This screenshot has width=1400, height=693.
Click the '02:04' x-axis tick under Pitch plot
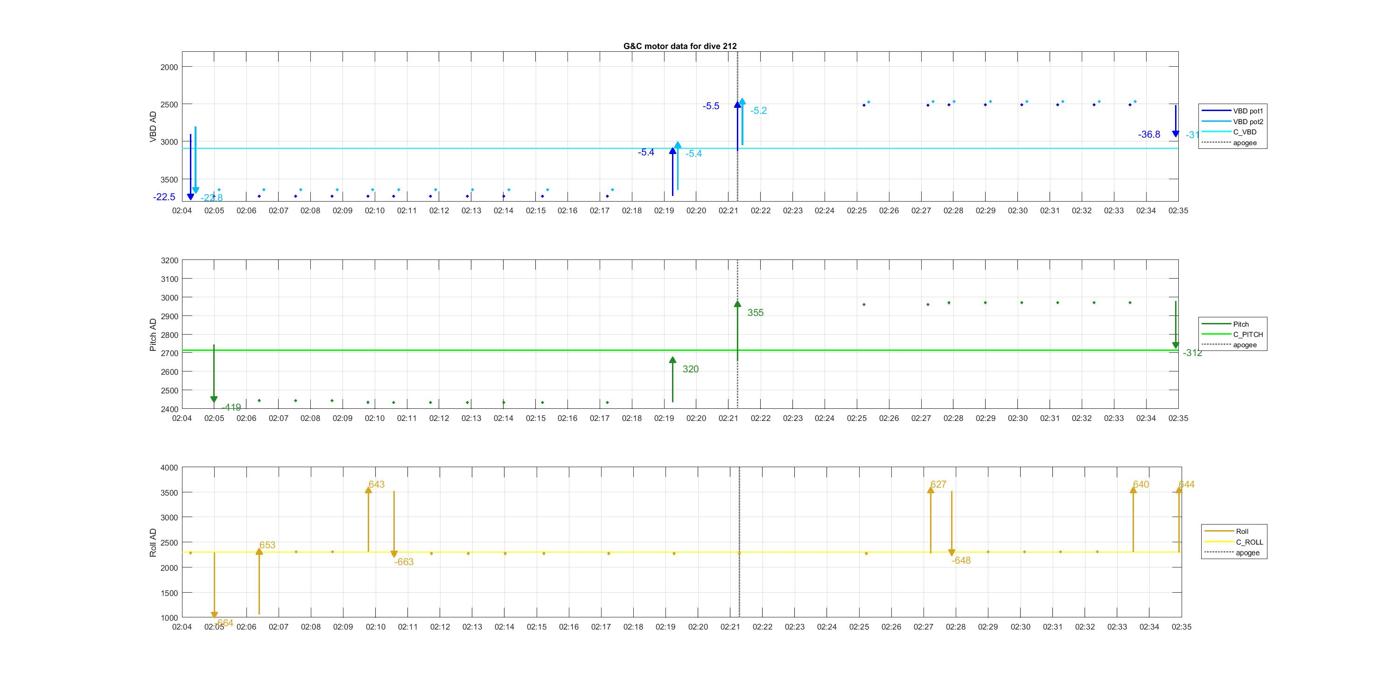tap(182, 419)
